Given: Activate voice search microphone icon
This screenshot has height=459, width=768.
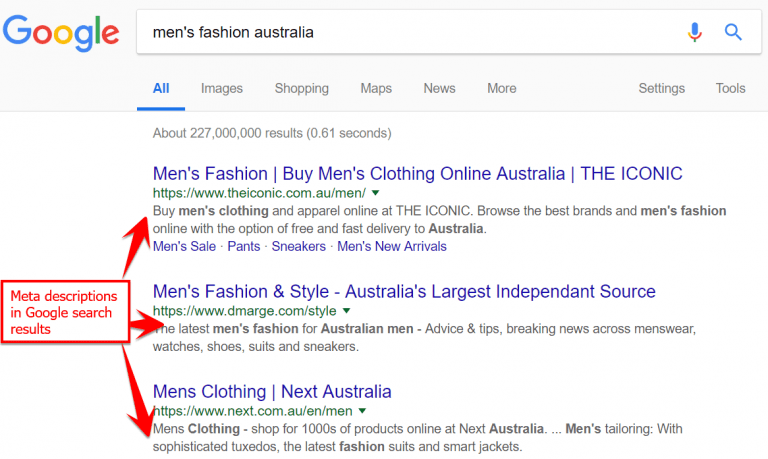Looking at the screenshot, I should click(694, 33).
